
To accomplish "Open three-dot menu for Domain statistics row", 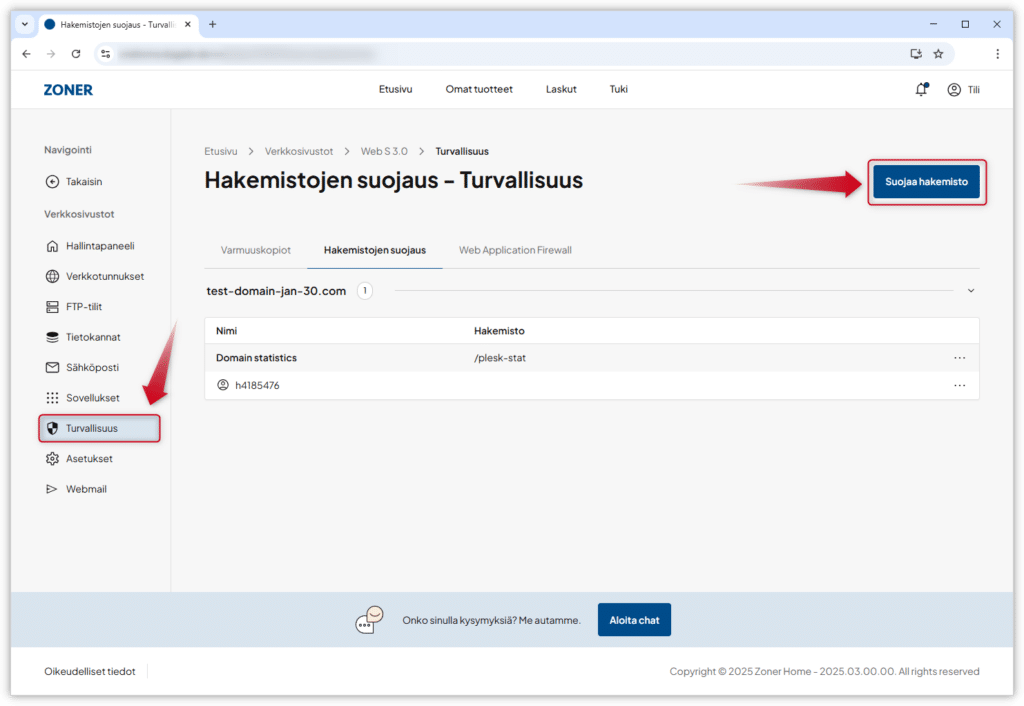I will coord(959,358).
